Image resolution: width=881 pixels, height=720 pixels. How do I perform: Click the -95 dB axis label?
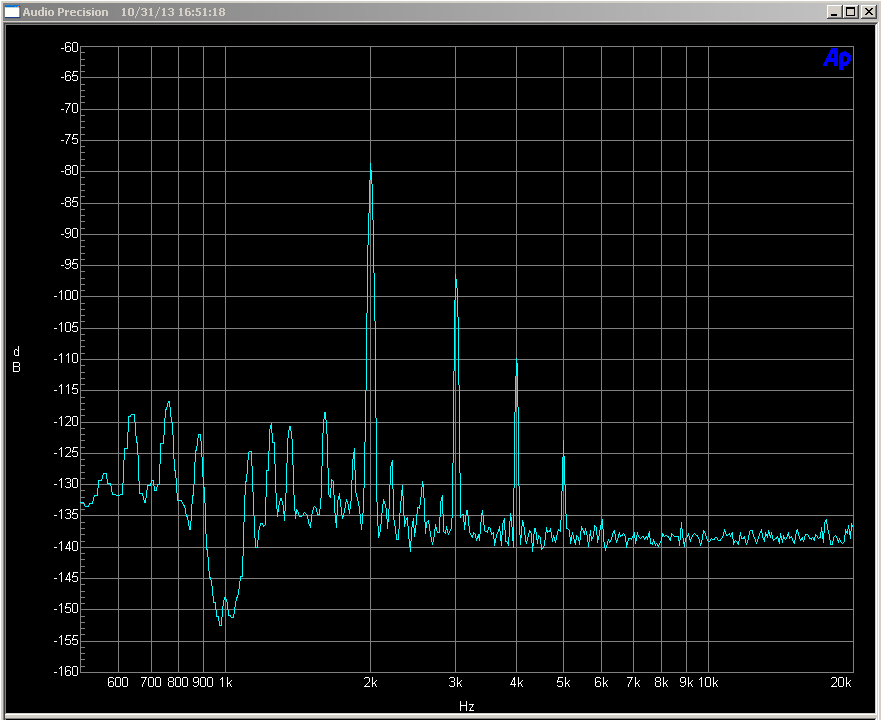[70, 264]
